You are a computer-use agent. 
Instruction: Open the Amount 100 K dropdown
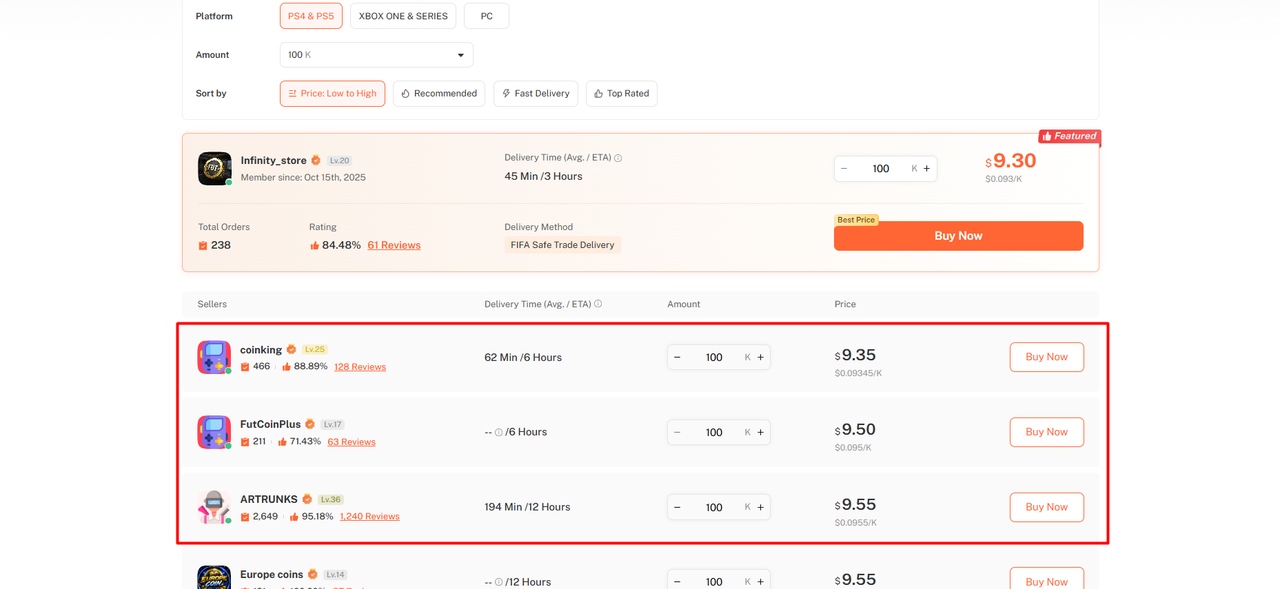(x=376, y=55)
